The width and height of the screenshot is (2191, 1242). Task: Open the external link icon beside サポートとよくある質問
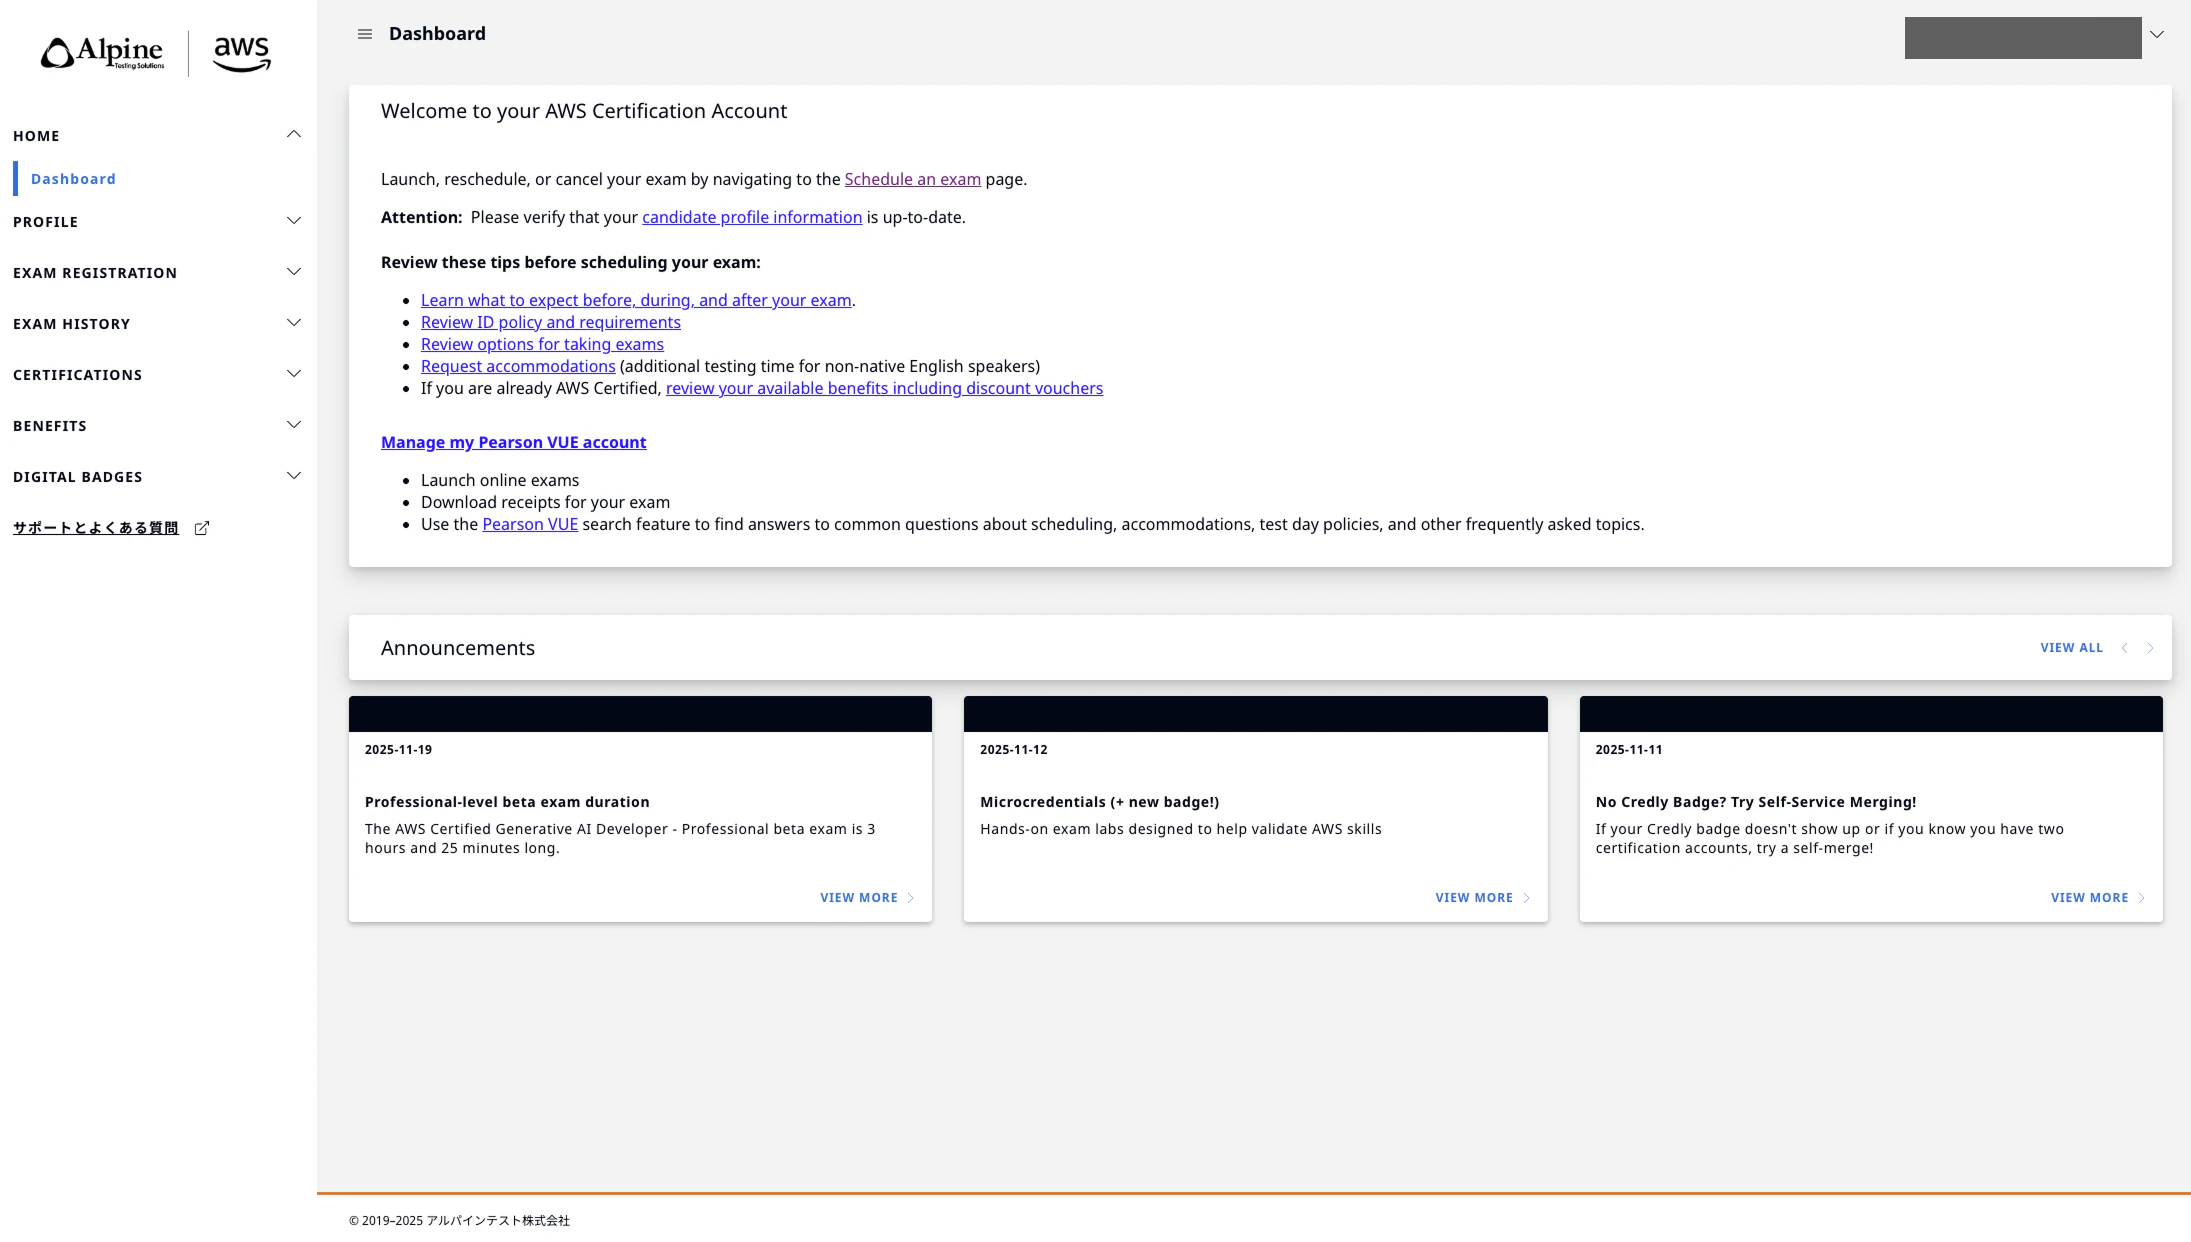click(201, 528)
